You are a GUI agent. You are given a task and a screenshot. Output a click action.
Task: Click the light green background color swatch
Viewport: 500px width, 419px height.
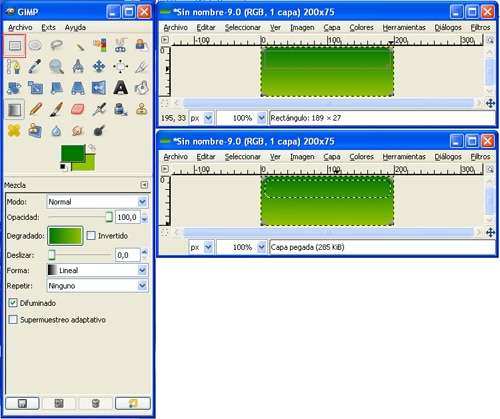(87, 165)
